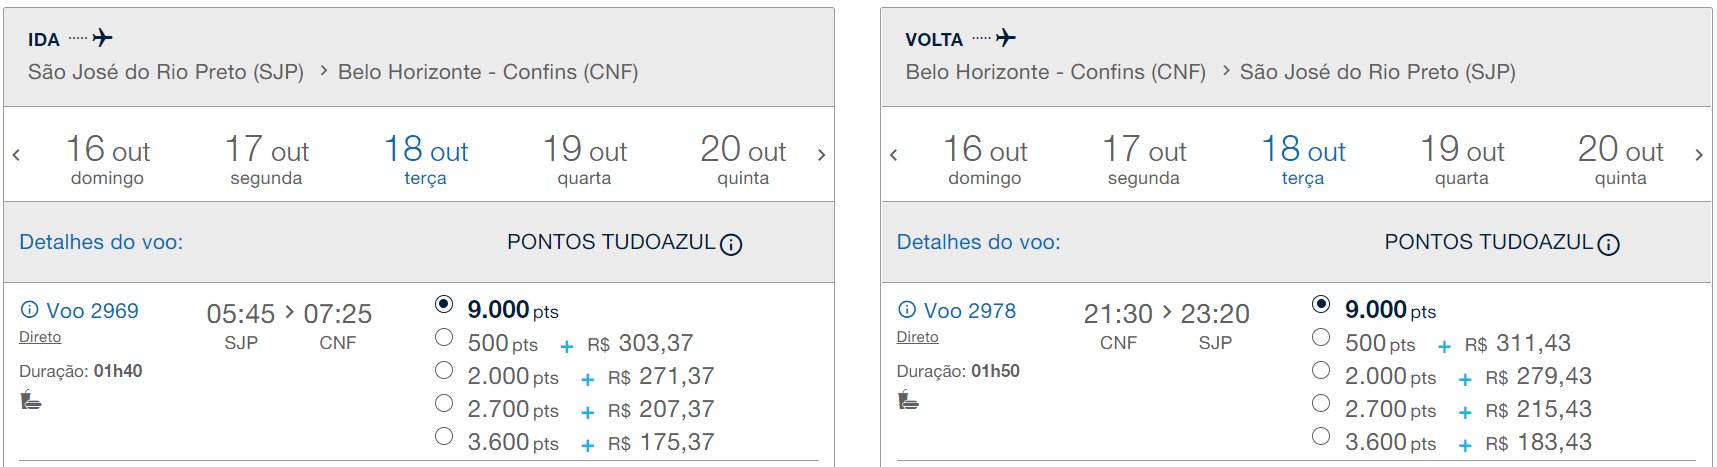Click the seat icon under flight 2978 duration
This screenshot has width=1717, height=467.
pyautogui.click(x=908, y=401)
